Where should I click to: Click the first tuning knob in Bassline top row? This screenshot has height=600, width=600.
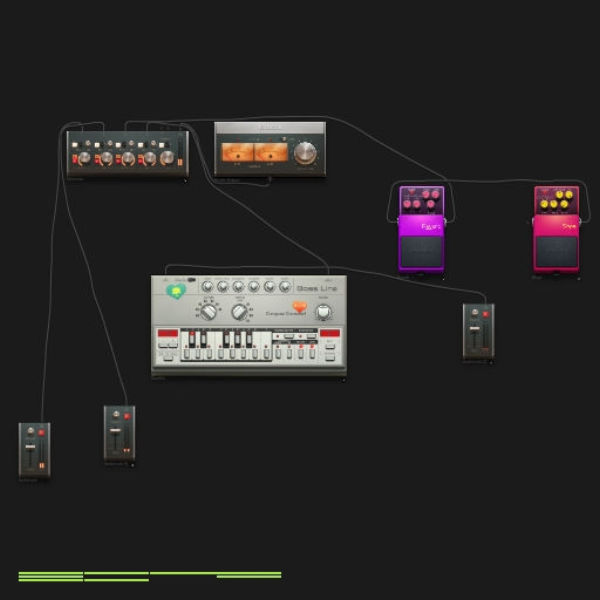click(207, 286)
